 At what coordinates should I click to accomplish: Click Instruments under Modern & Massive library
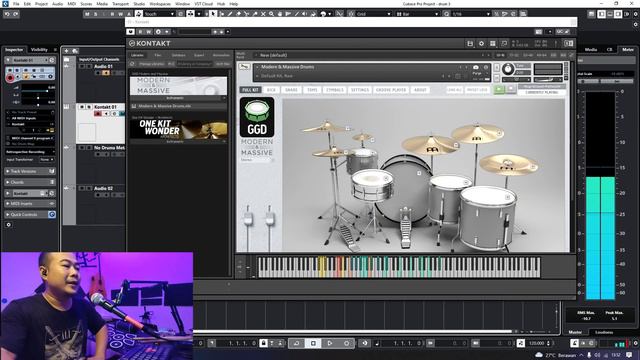point(175,98)
